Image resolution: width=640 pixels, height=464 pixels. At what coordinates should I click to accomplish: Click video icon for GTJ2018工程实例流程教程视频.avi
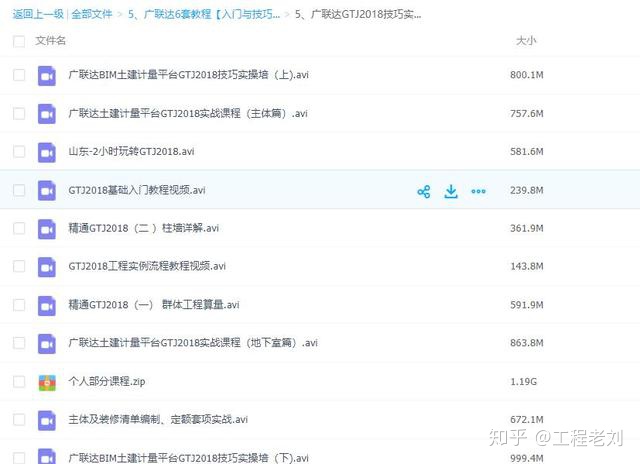47,267
